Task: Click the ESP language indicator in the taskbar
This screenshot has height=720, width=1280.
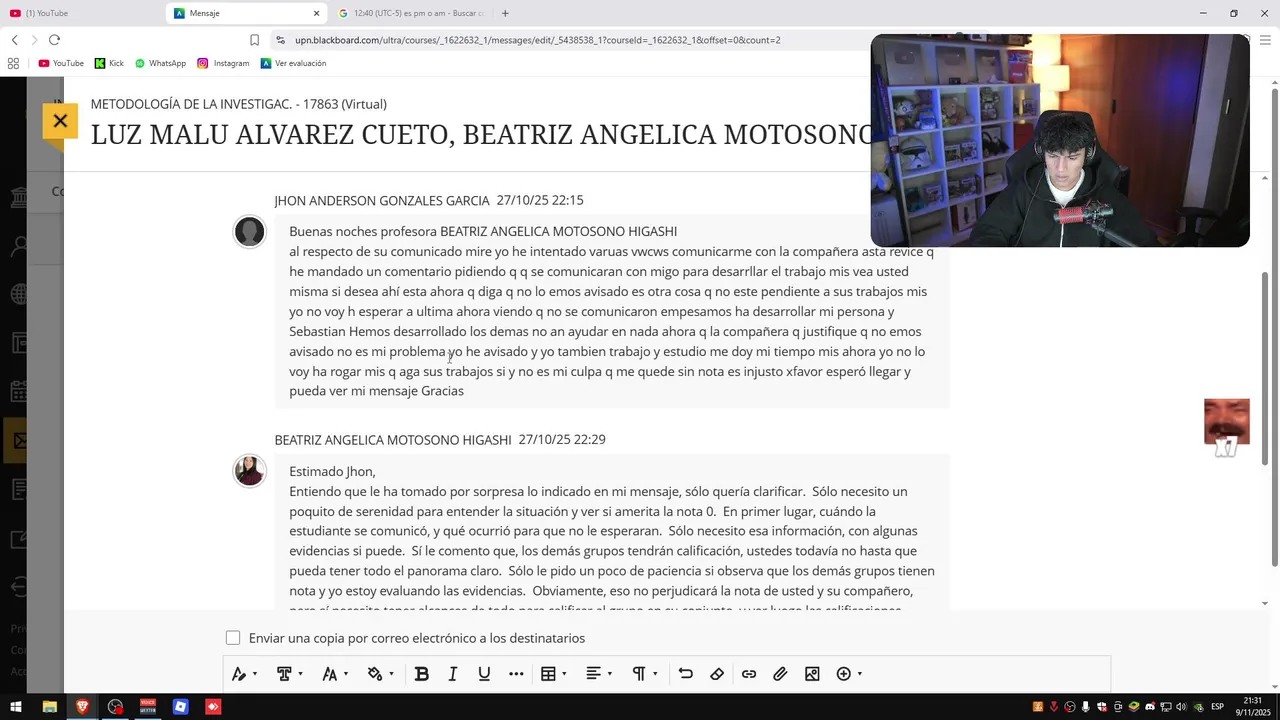Action: [x=1217, y=707]
